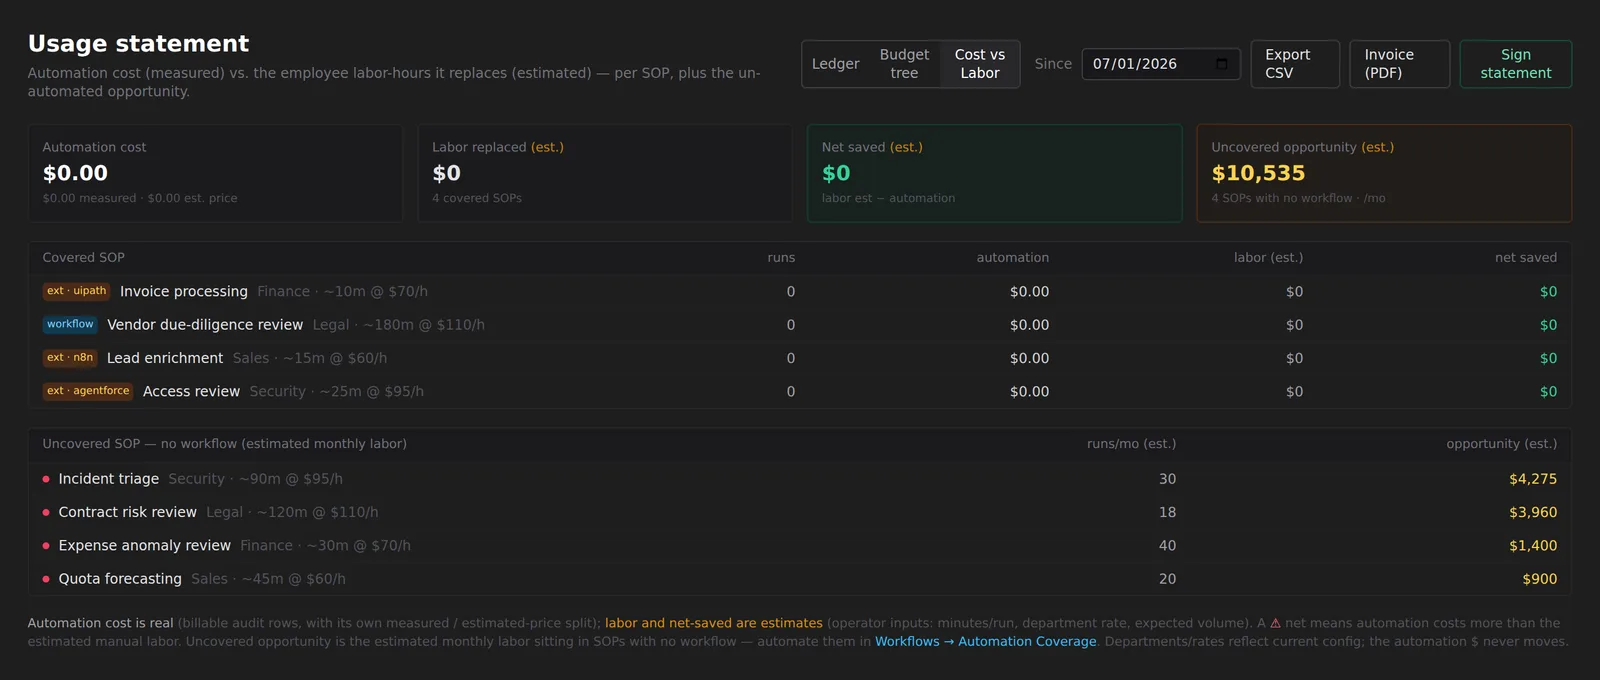Viewport: 1600px width, 680px height.
Task: Open the Workflows → Automation Coverage link
Action: click(985, 642)
